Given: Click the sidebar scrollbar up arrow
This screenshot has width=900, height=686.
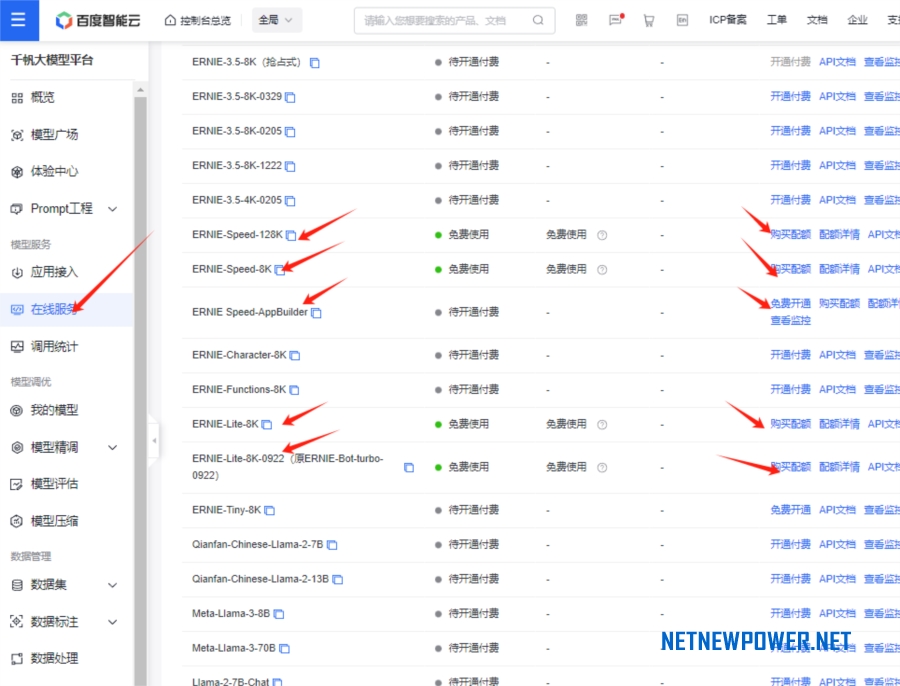Looking at the screenshot, I should 140,90.
